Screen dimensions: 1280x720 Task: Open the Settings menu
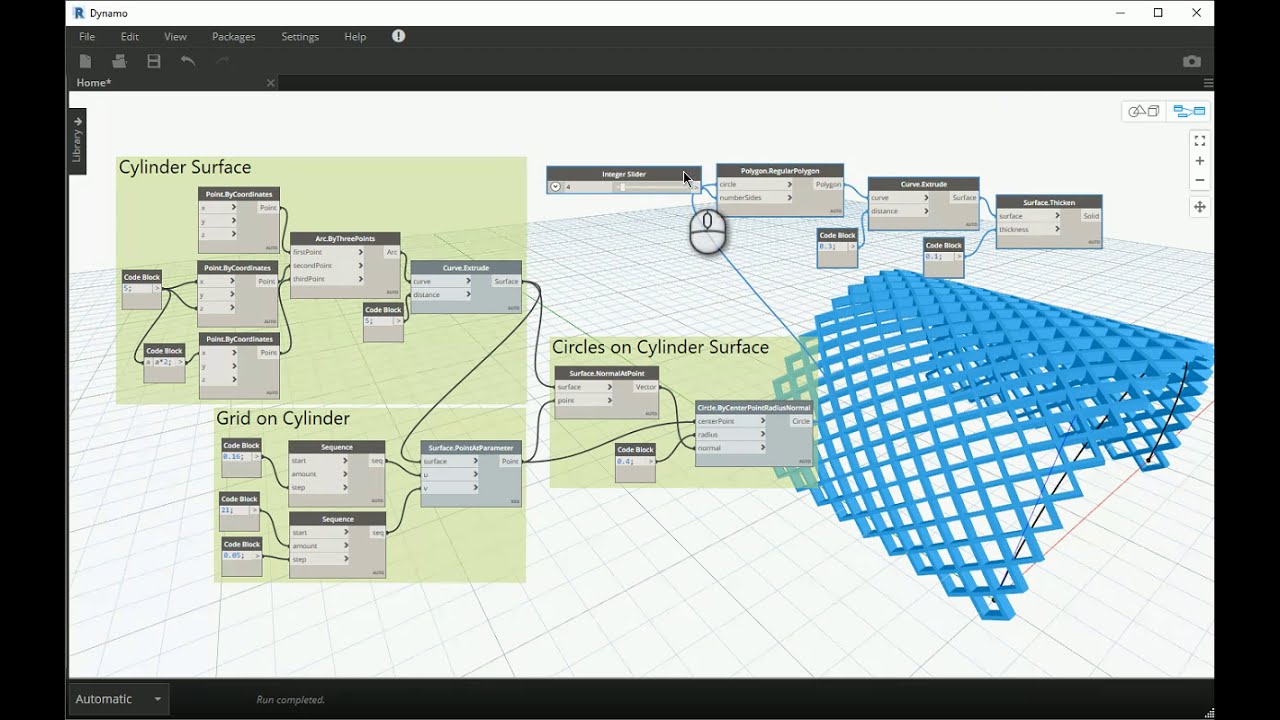point(300,37)
